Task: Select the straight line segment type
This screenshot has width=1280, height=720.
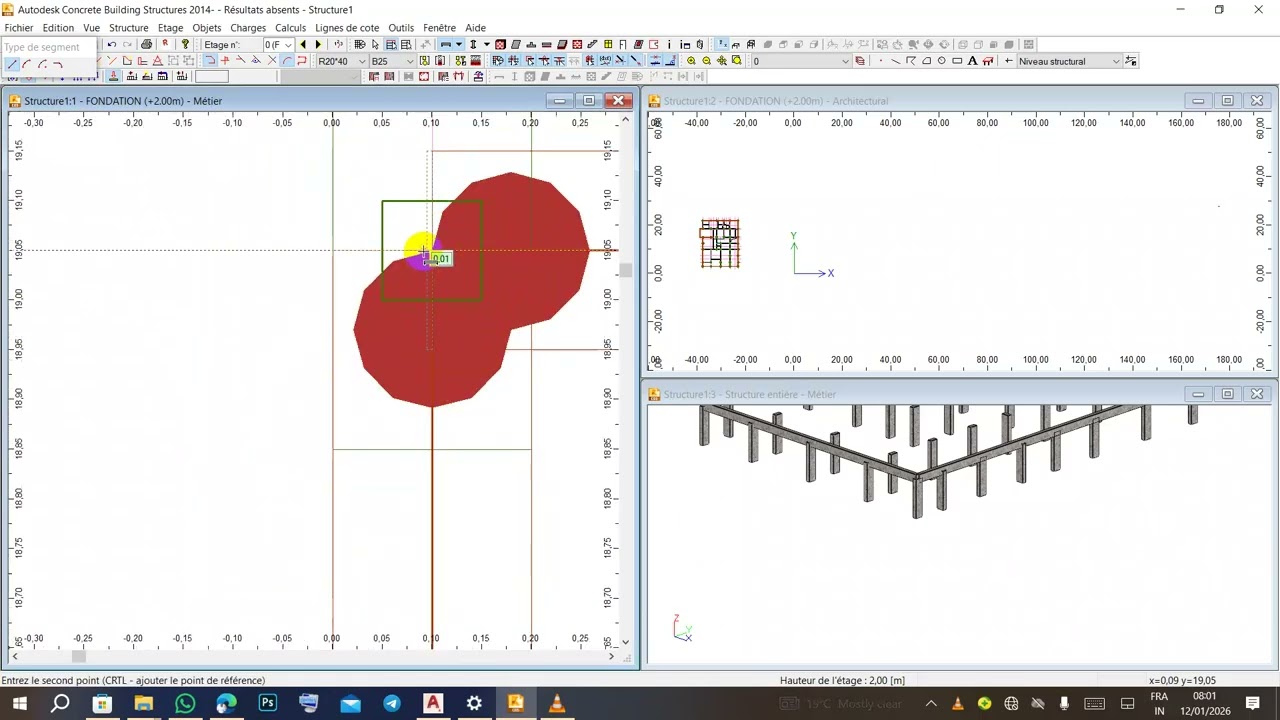Action: point(12,64)
